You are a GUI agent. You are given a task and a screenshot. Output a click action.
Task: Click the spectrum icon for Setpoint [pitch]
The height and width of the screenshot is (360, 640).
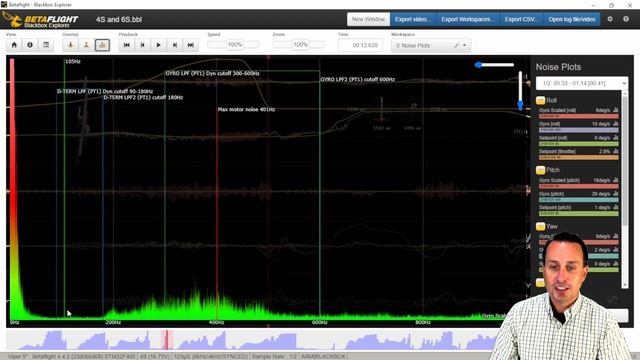point(616,207)
